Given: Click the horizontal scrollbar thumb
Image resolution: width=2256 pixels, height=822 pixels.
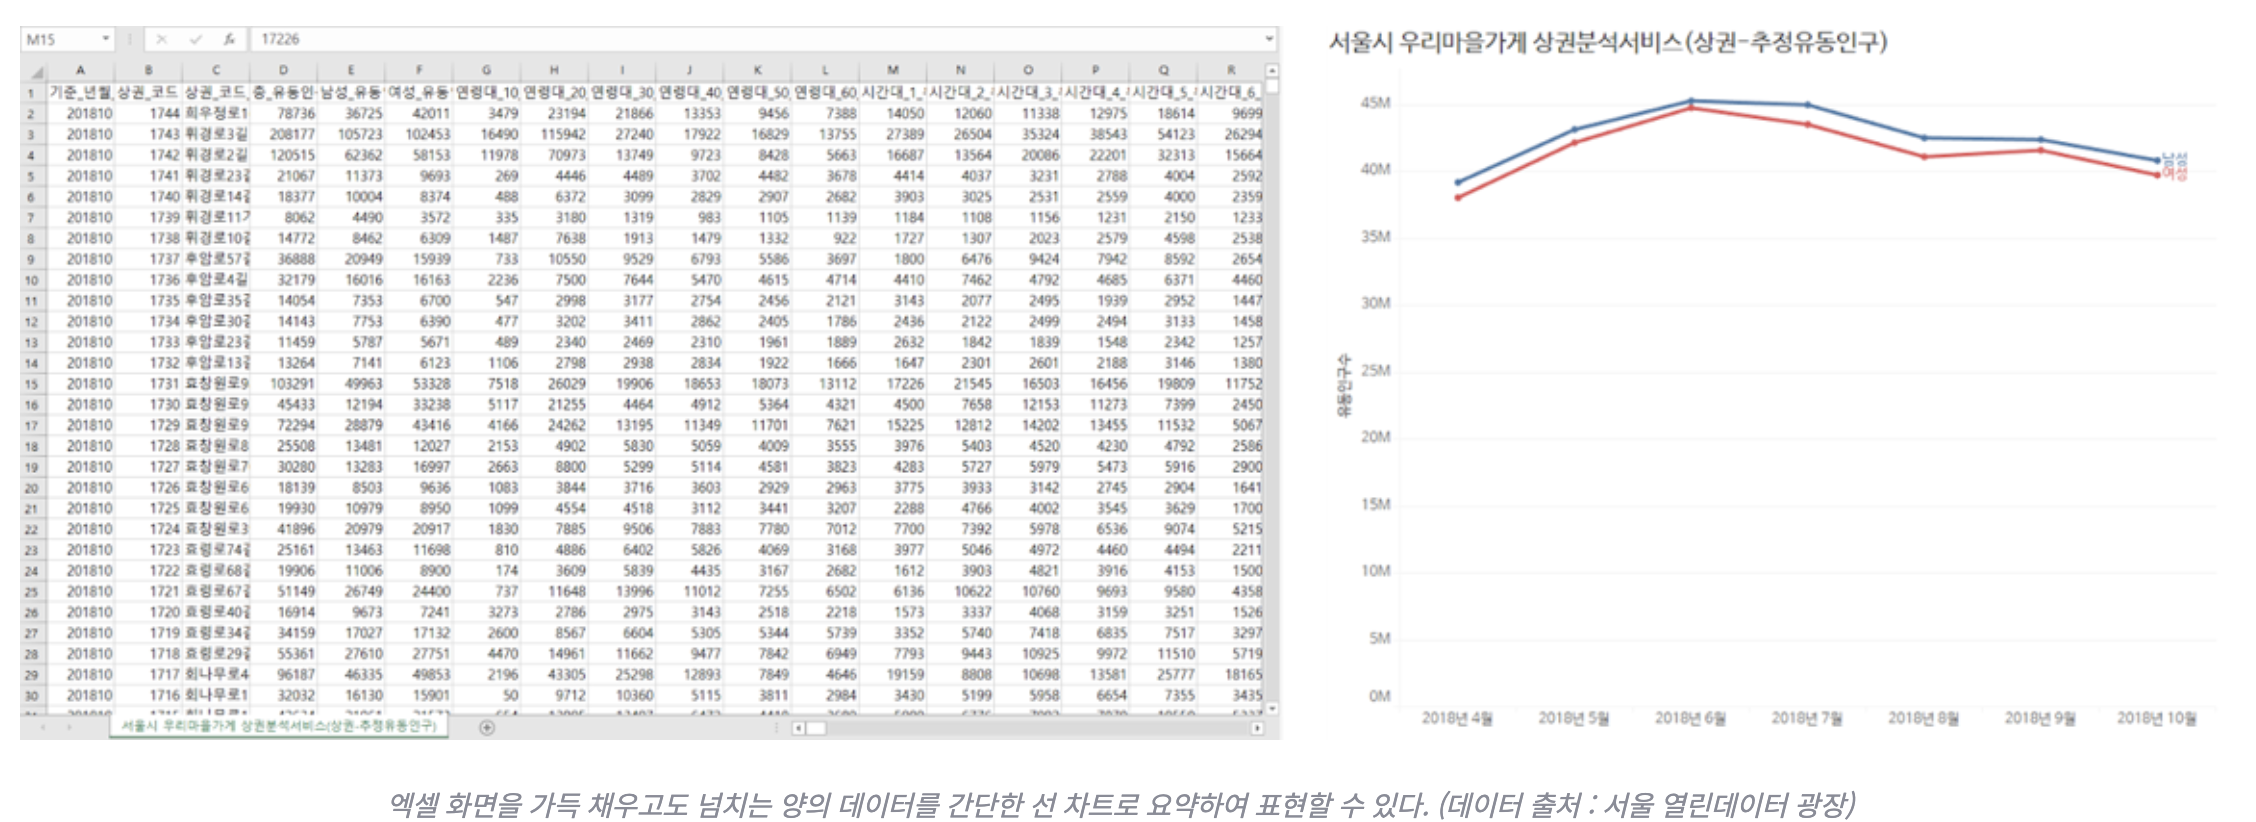Looking at the screenshot, I should pos(816,728).
